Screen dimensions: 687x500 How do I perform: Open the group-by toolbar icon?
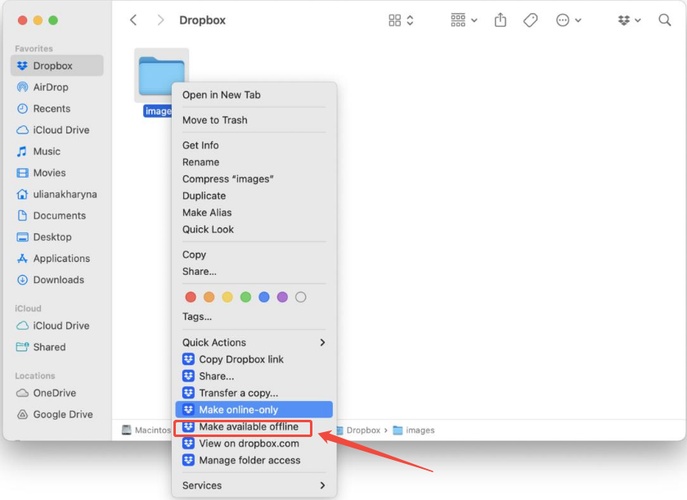[x=458, y=20]
